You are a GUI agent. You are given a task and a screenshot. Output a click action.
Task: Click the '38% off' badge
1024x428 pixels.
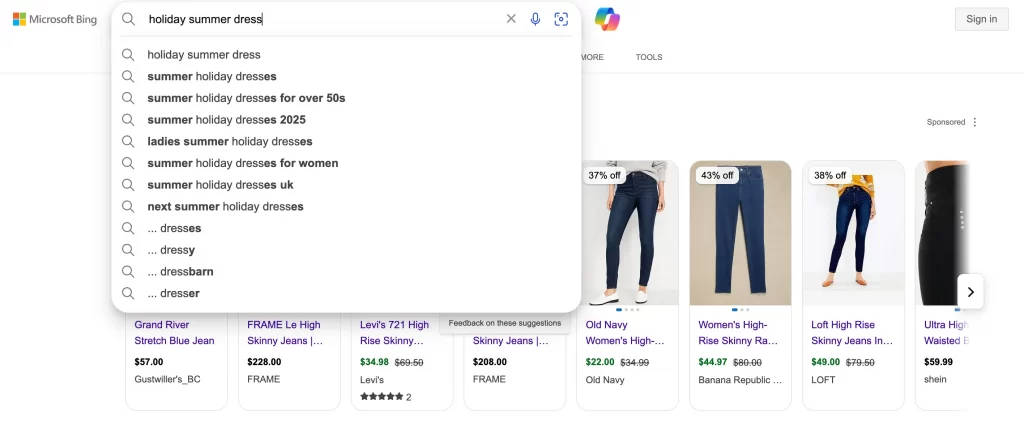tap(830, 175)
